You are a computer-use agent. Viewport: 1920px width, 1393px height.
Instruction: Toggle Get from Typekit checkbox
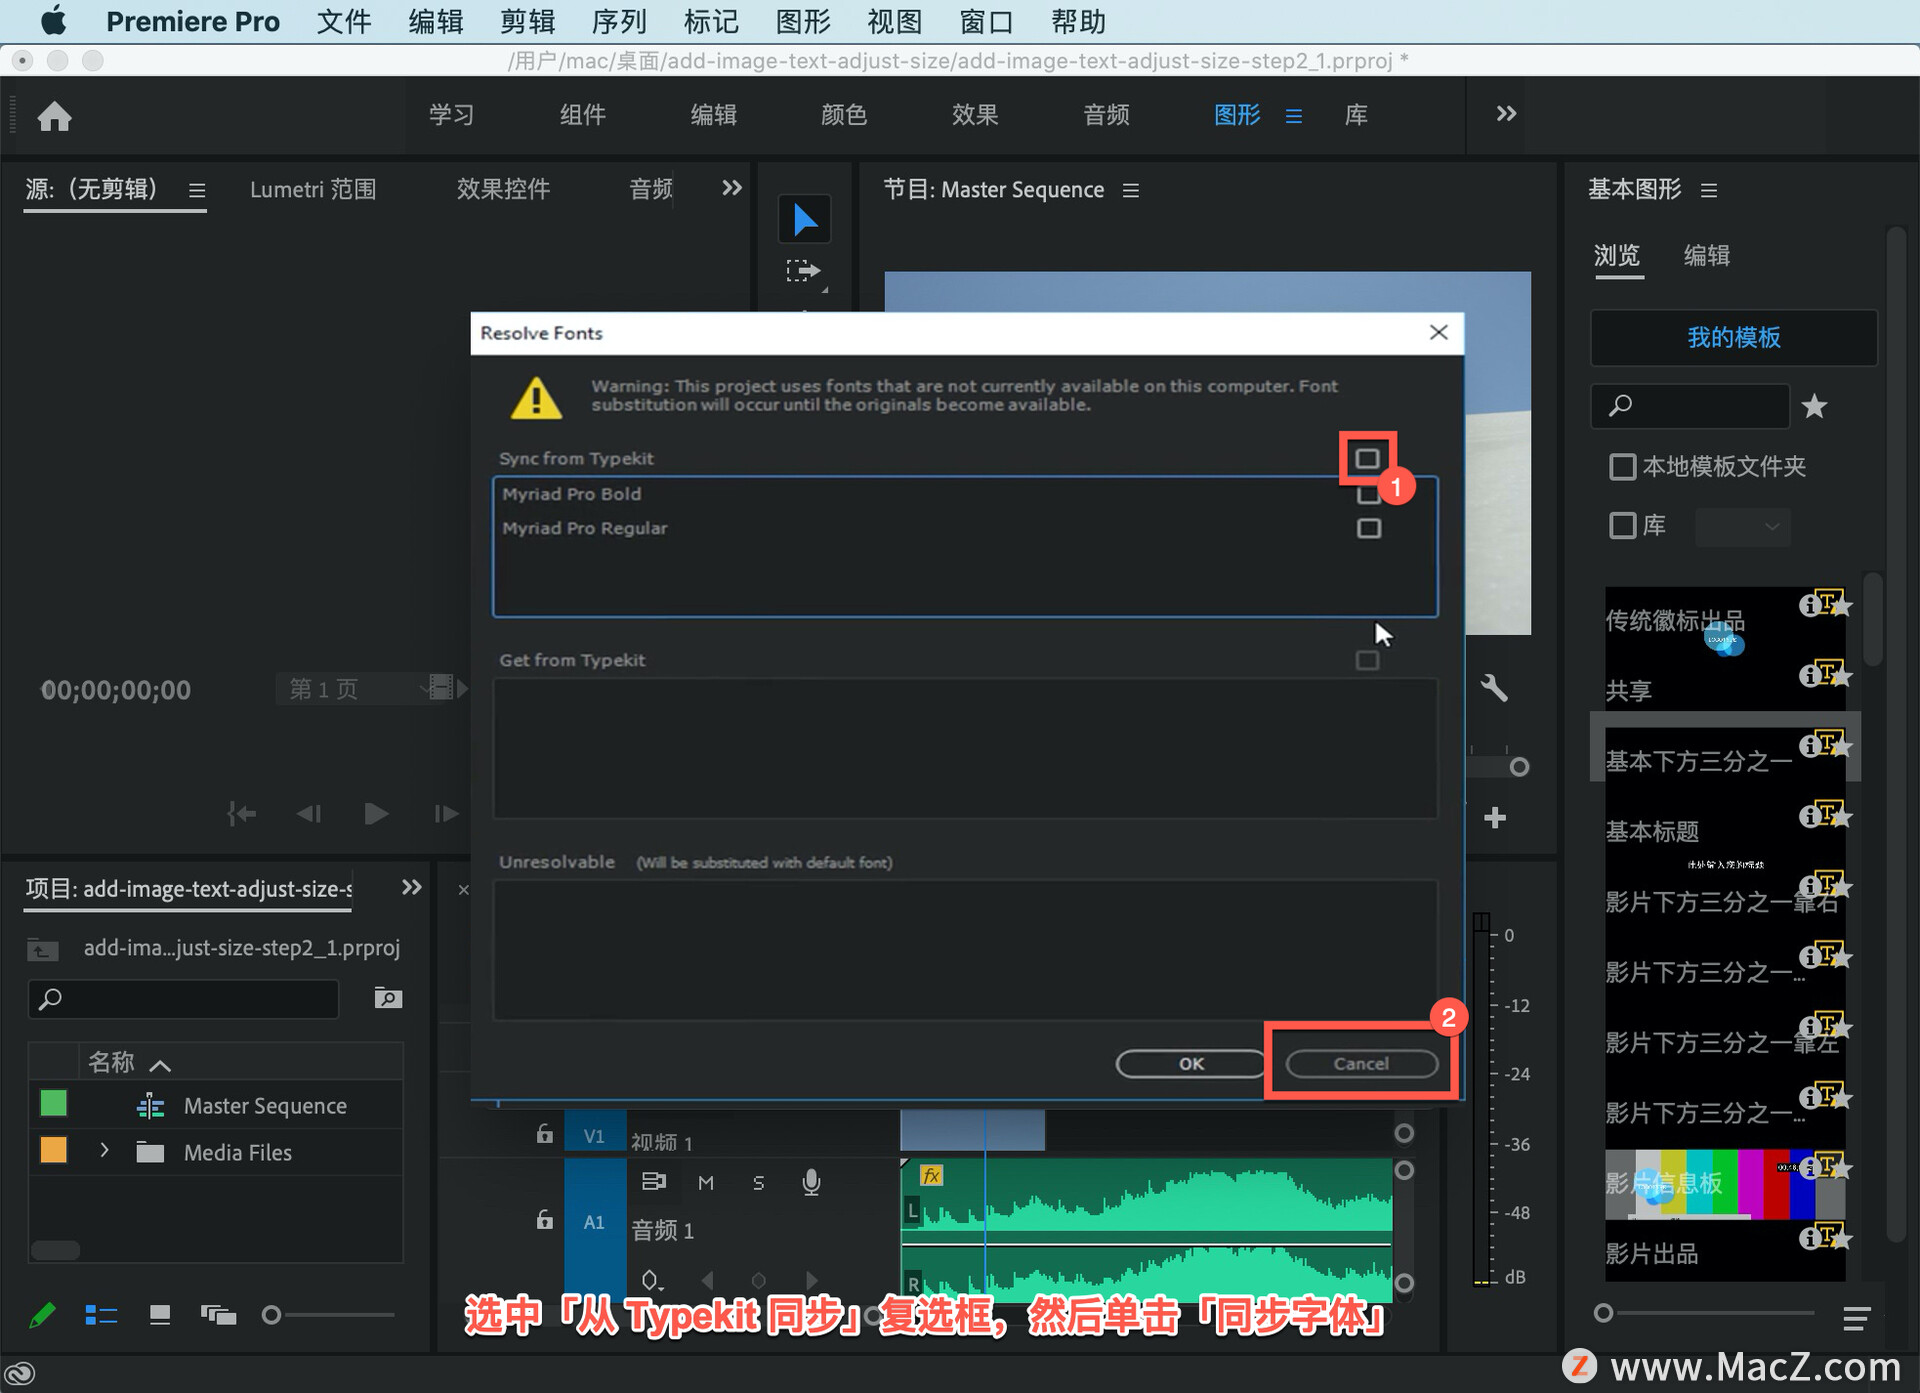pos(1367,661)
